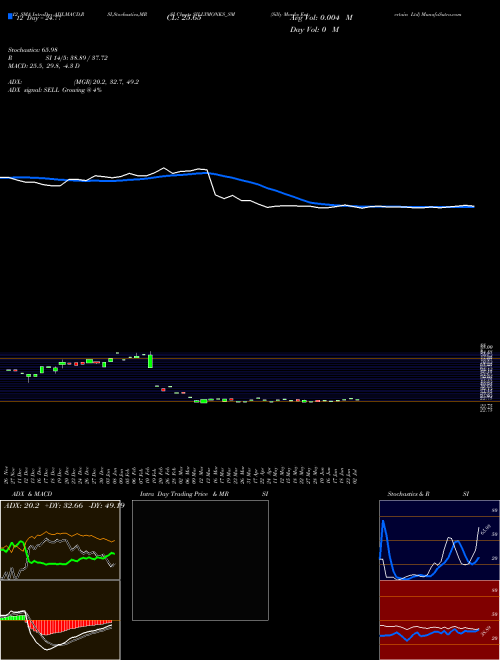Click the 'Stochastics & R' panel title

[x=408, y=494]
